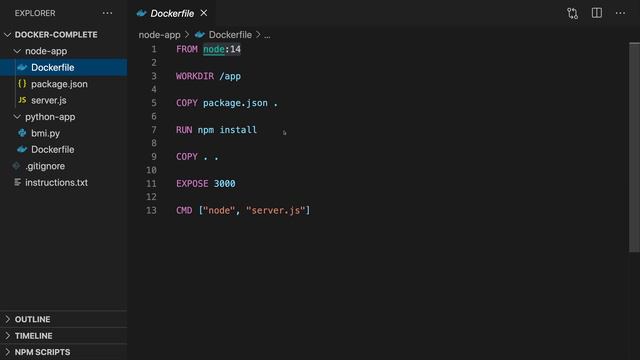Click port number 3000 on line 11
This screenshot has width=640, height=360.
[x=224, y=184]
